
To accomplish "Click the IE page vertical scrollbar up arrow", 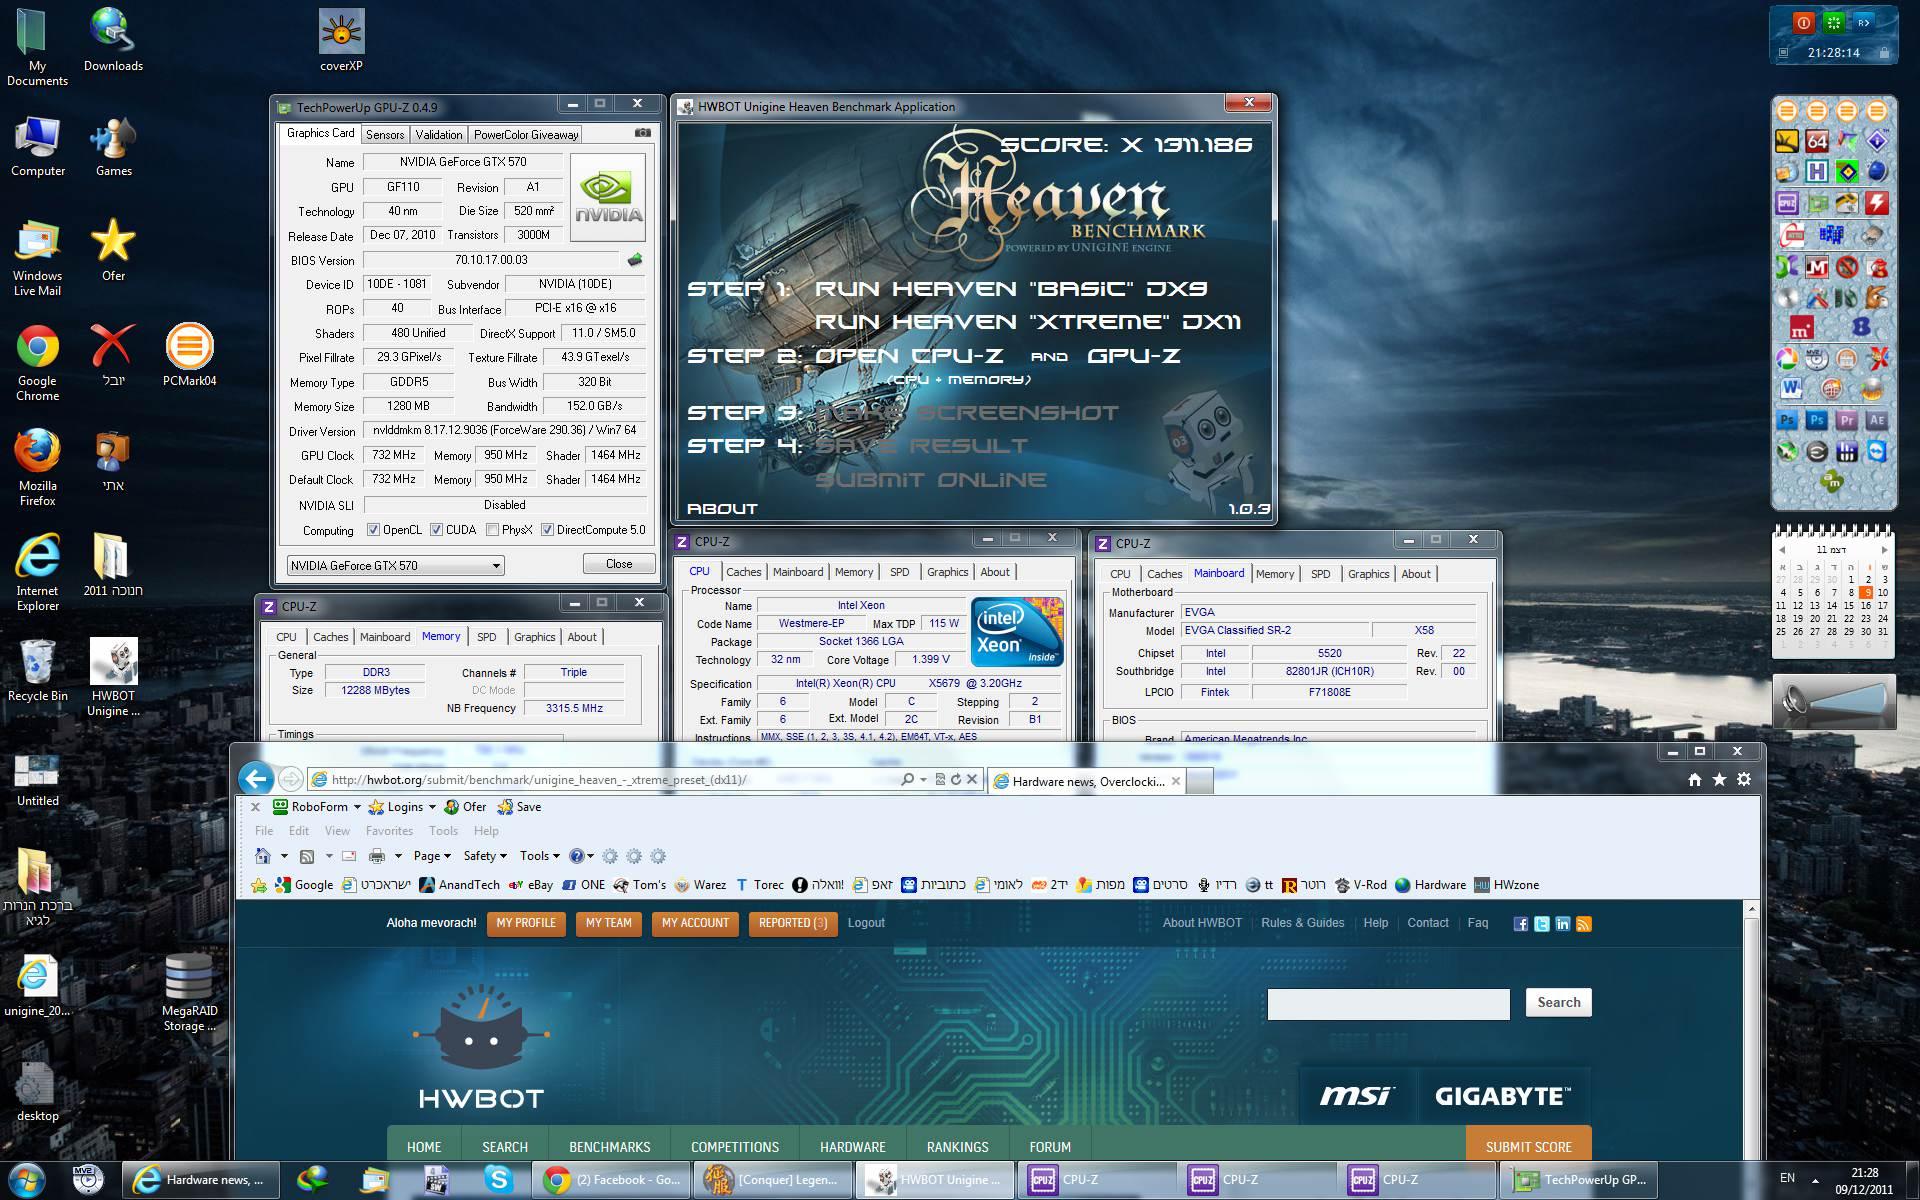I will click(x=1750, y=910).
